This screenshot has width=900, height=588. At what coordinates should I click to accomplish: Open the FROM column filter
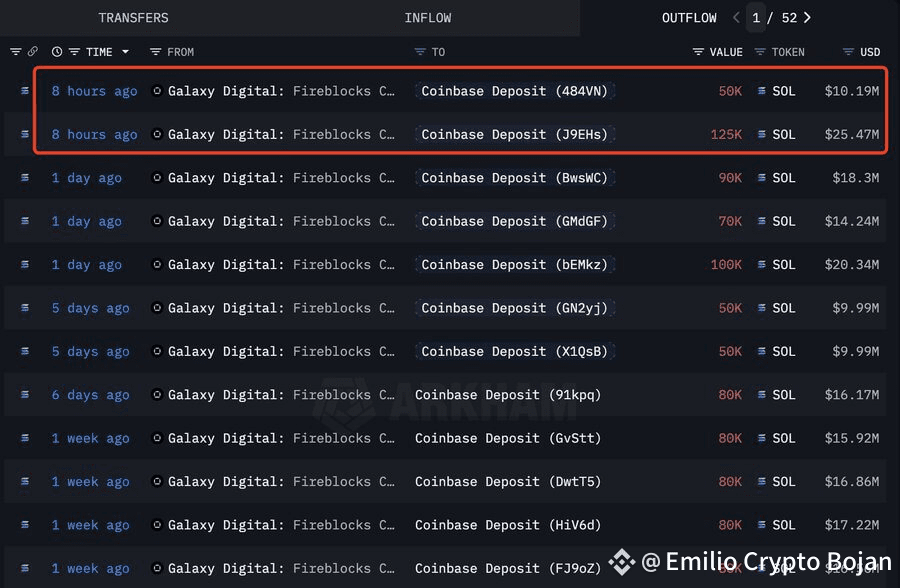[155, 52]
